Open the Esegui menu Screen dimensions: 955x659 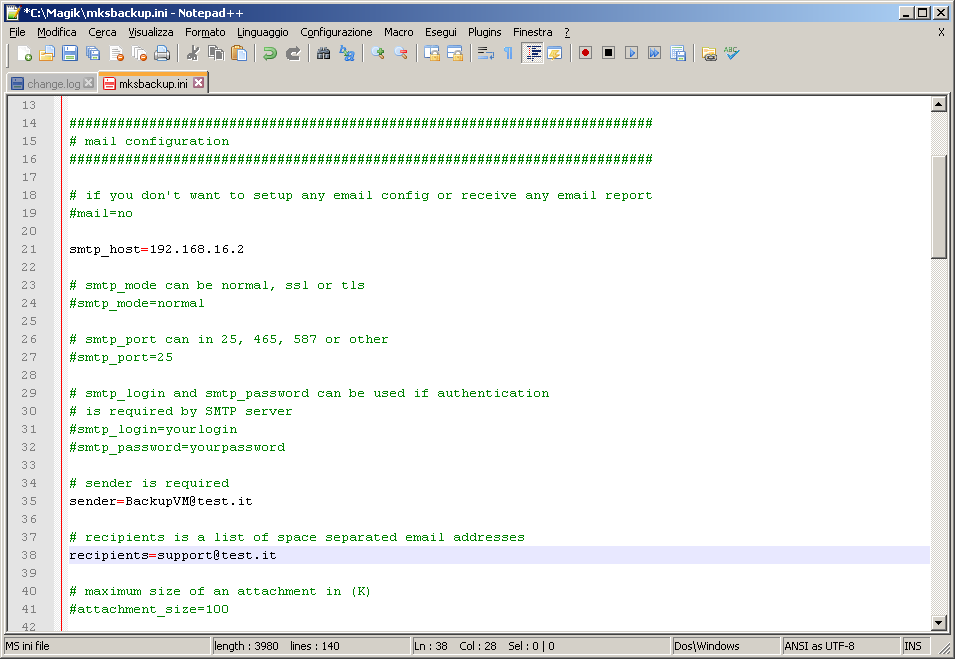pos(440,32)
